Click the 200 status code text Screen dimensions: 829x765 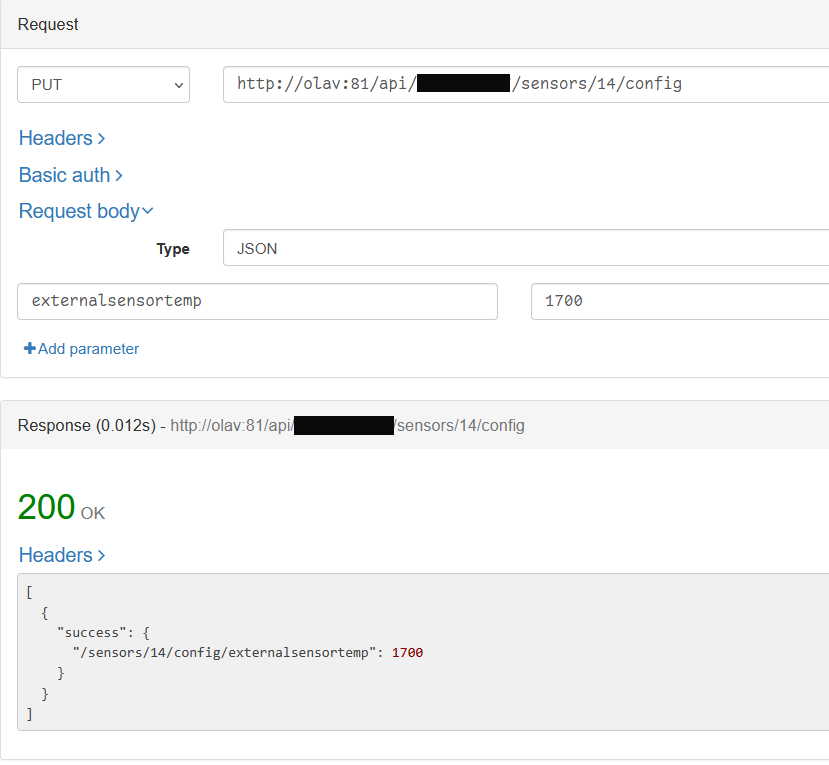pos(47,507)
